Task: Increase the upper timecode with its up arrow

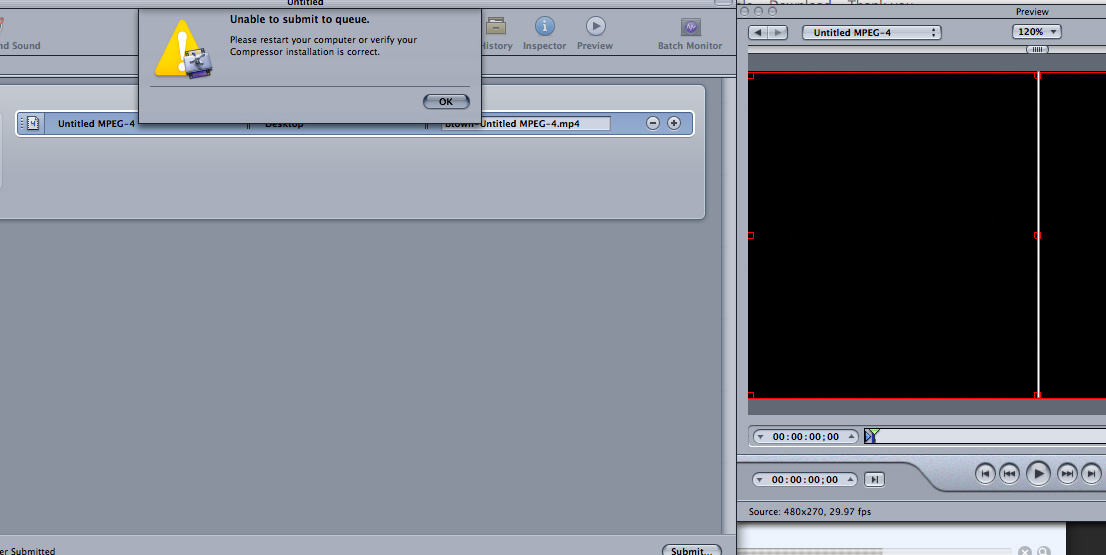Action: pos(851,437)
